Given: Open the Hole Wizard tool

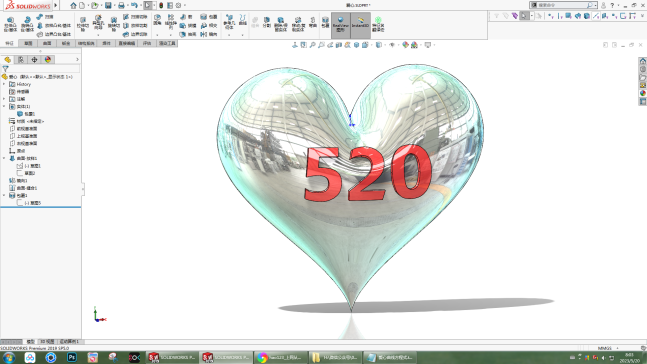Looking at the screenshot, I should click(98, 24).
